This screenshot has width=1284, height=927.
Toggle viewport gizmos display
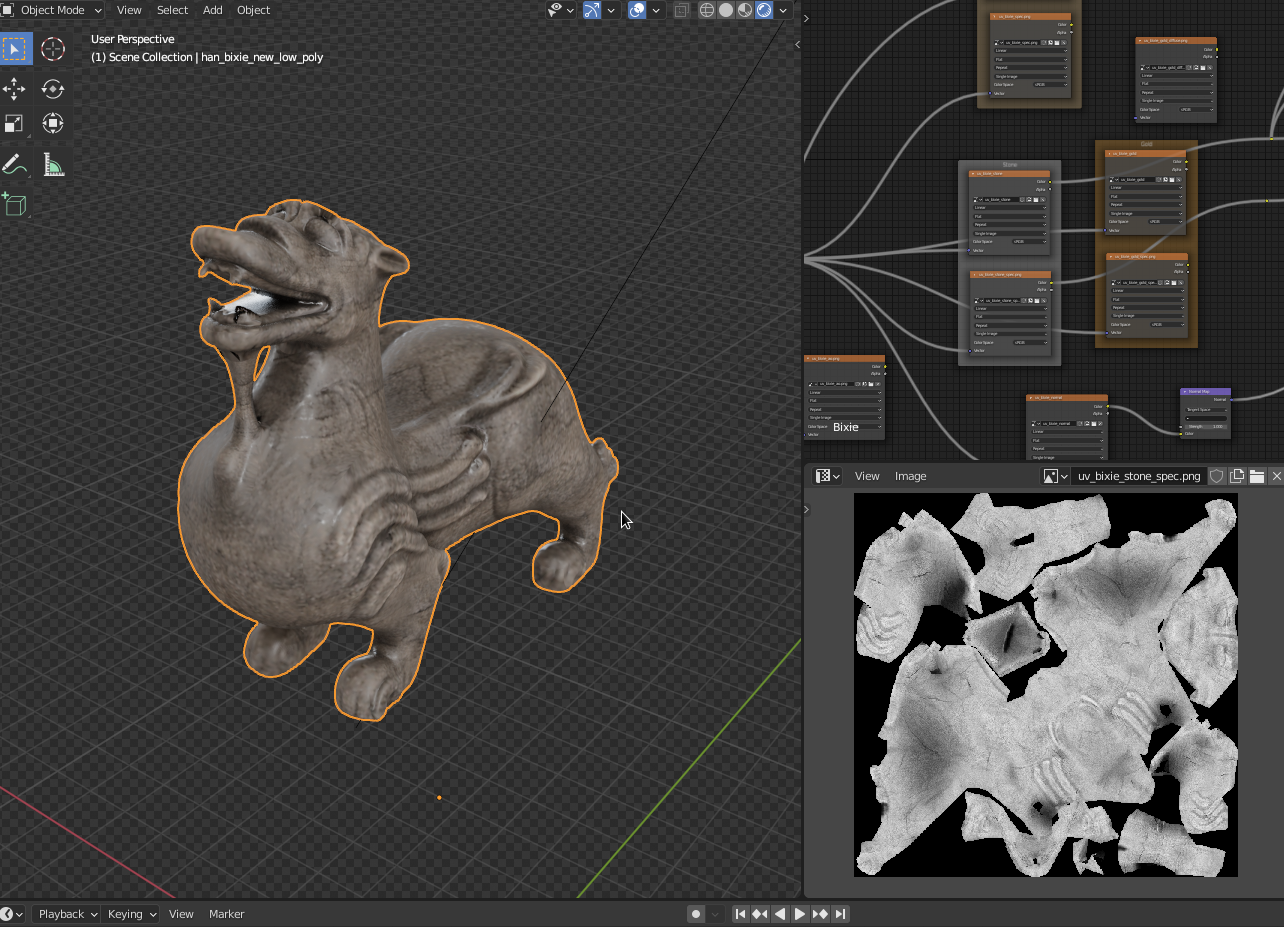(592, 10)
